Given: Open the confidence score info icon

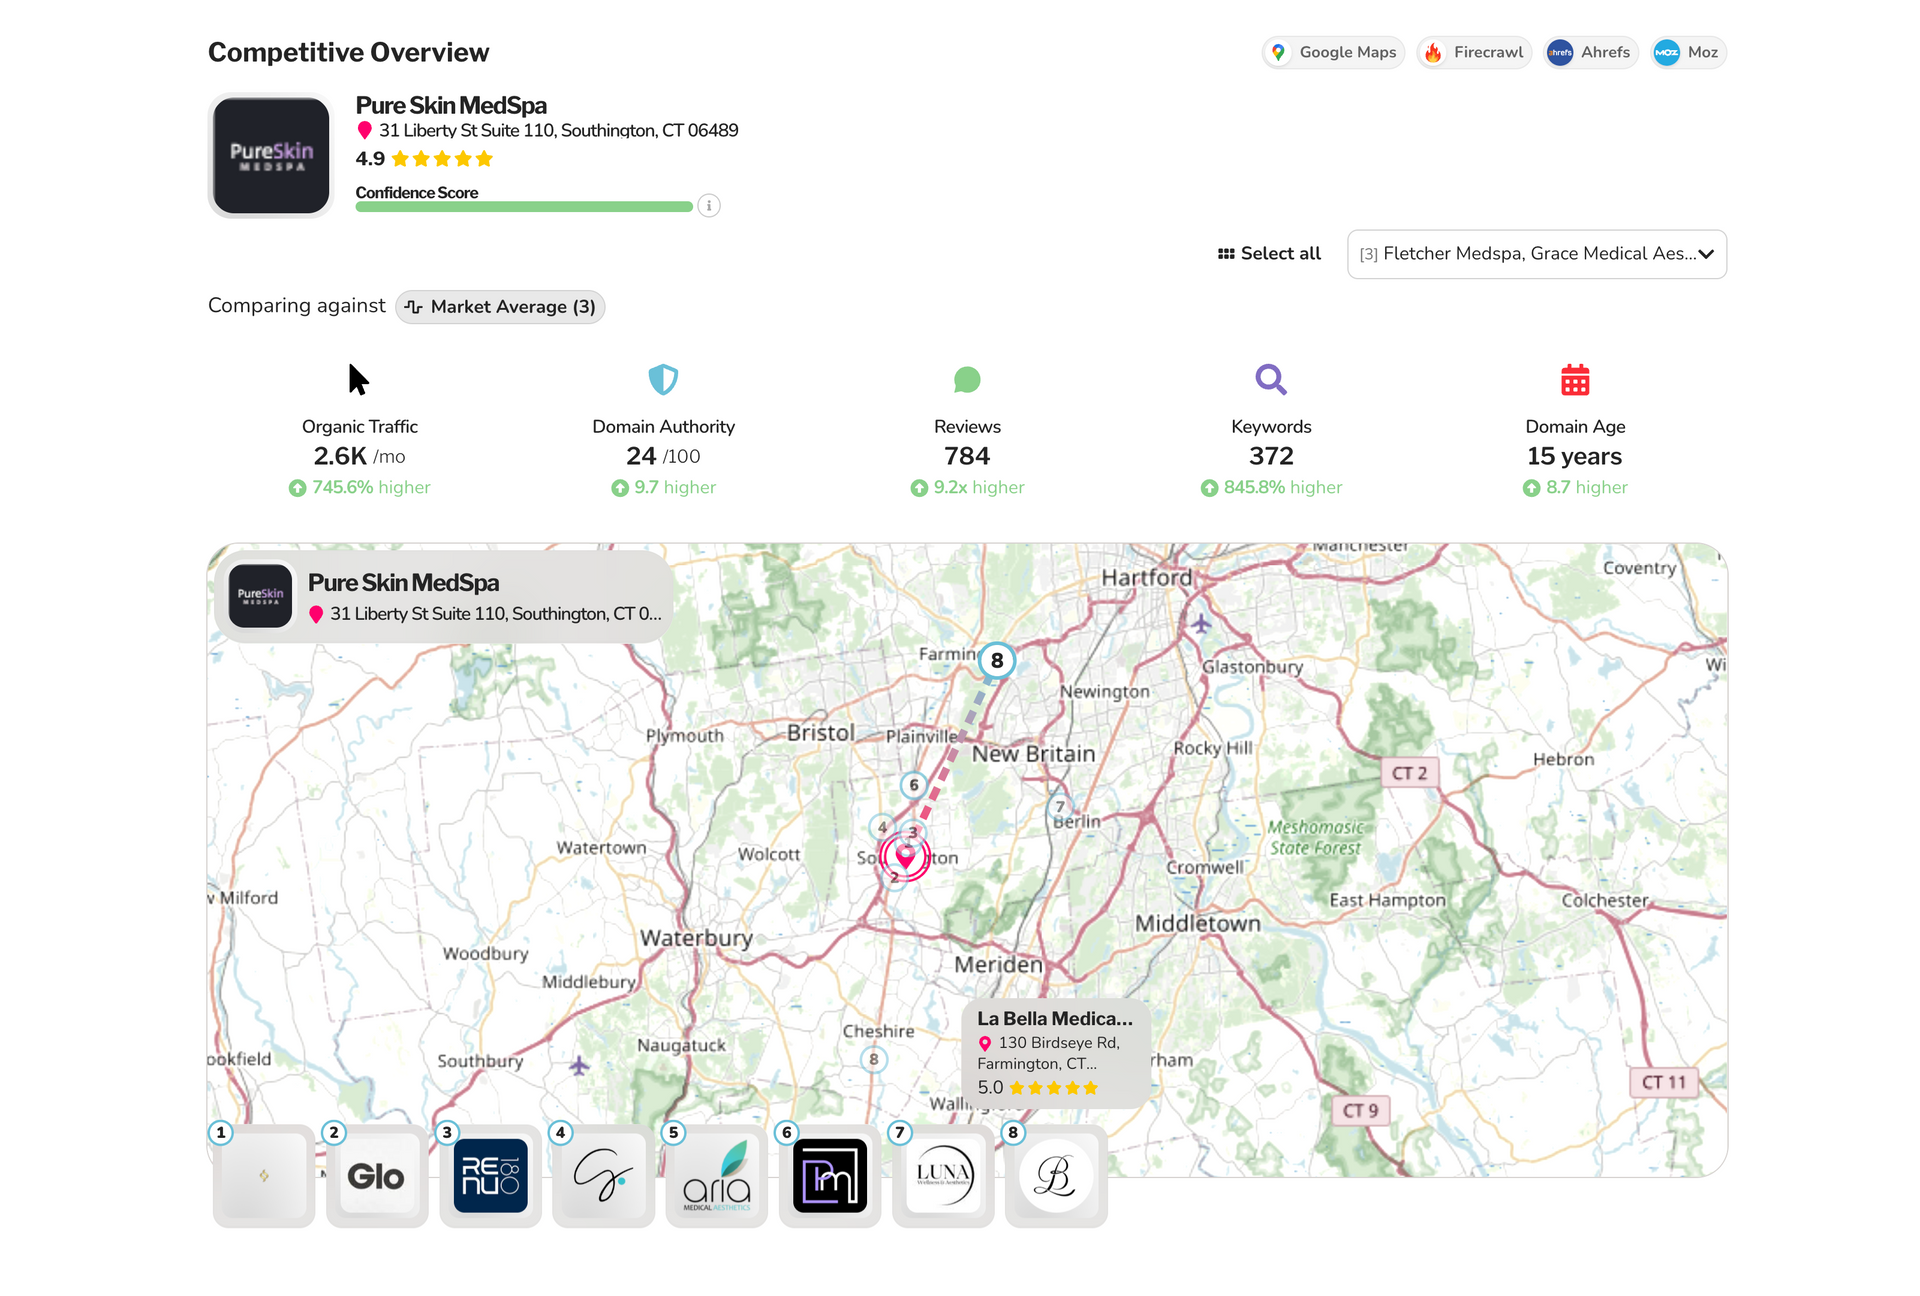Looking at the screenshot, I should 709,206.
